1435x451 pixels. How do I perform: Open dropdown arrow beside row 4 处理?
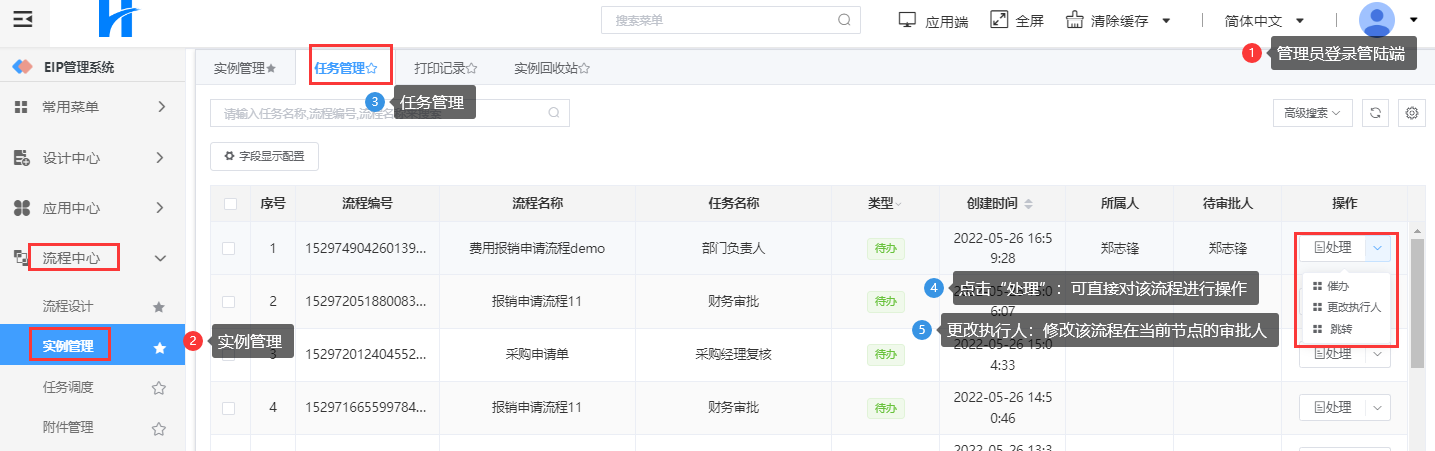pyautogui.click(x=1377, y=408)
